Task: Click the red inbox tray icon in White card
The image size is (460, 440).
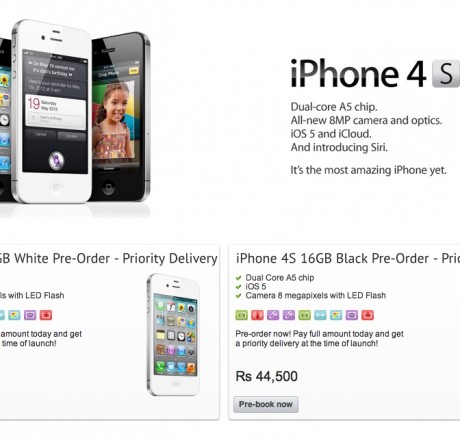Action: [x=46, y=315]
